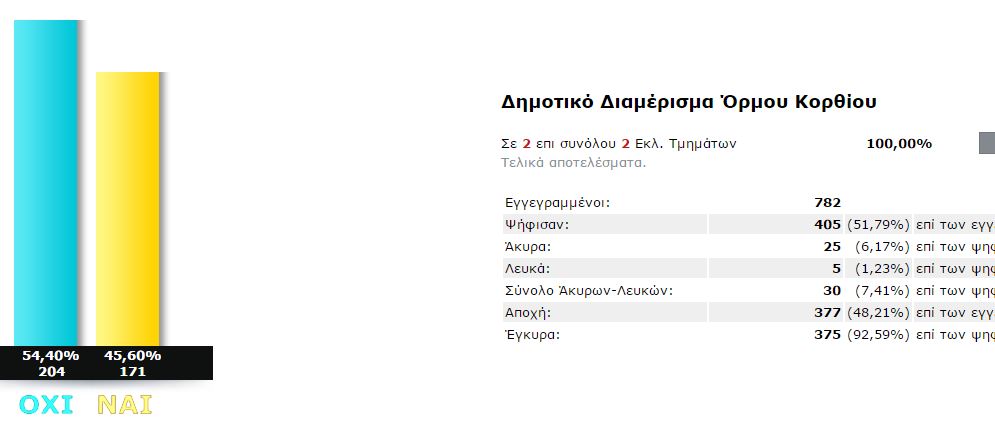Select the Εγγεγραμμένοι row
995x423 pixels.
coord(749,203)
